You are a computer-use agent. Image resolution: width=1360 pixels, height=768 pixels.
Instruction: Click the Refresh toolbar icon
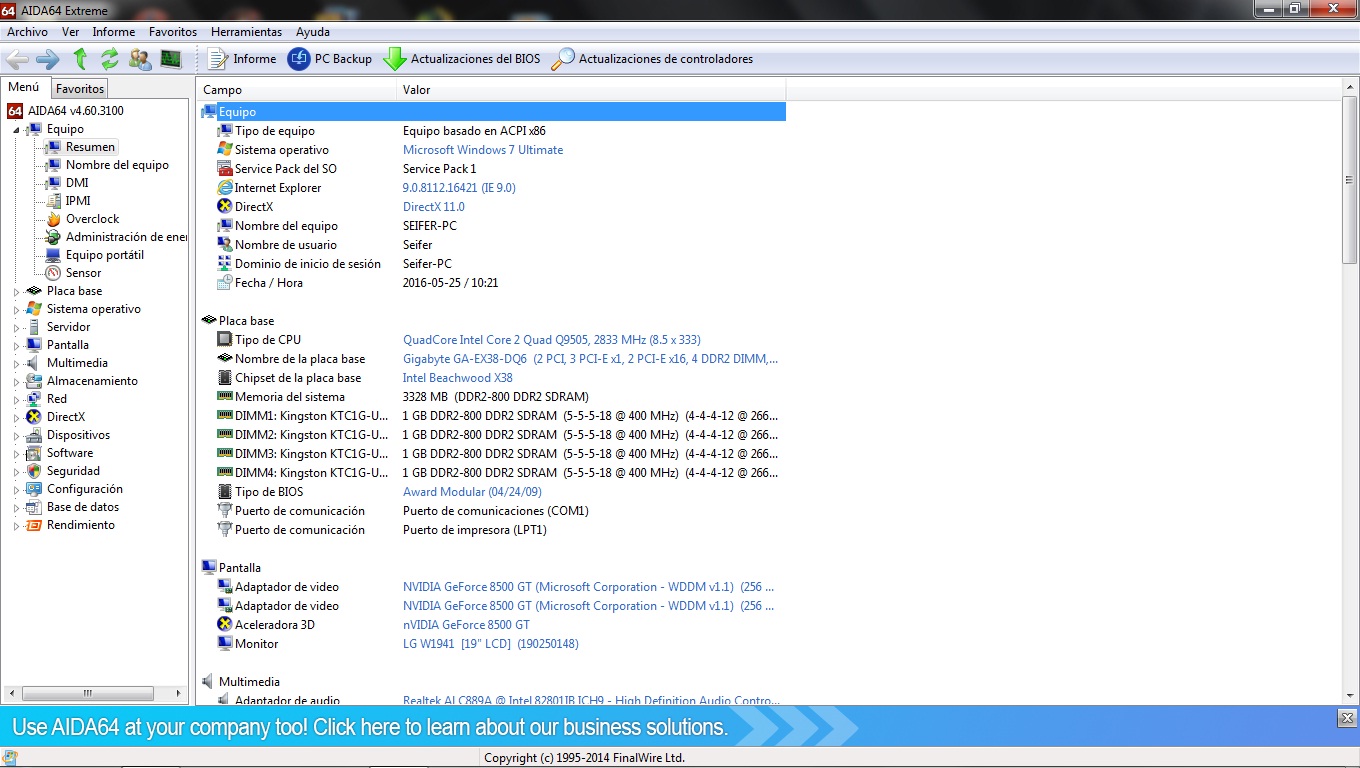(x=110, y=59)
